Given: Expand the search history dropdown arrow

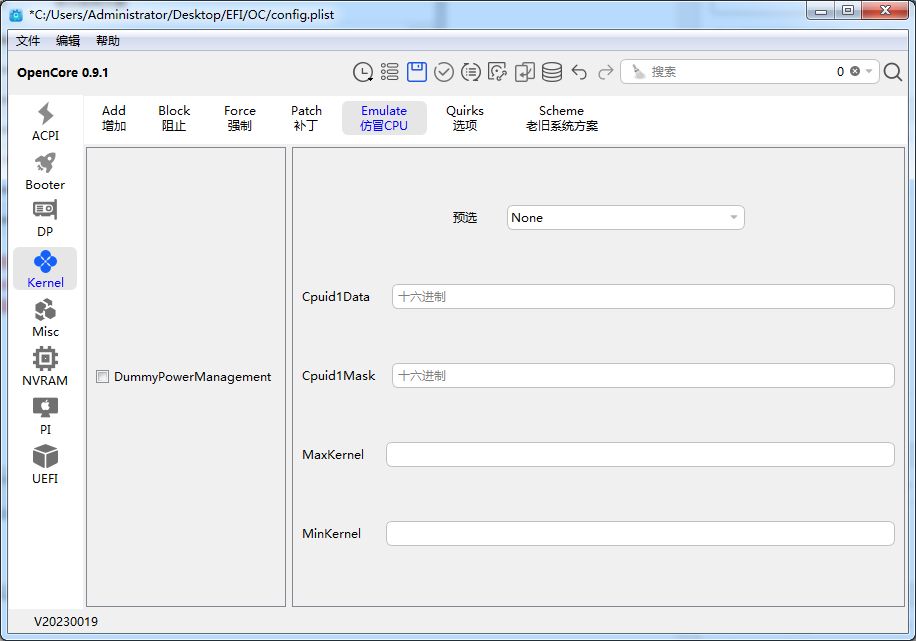Looking at the screenshot, I should [869, 72].
